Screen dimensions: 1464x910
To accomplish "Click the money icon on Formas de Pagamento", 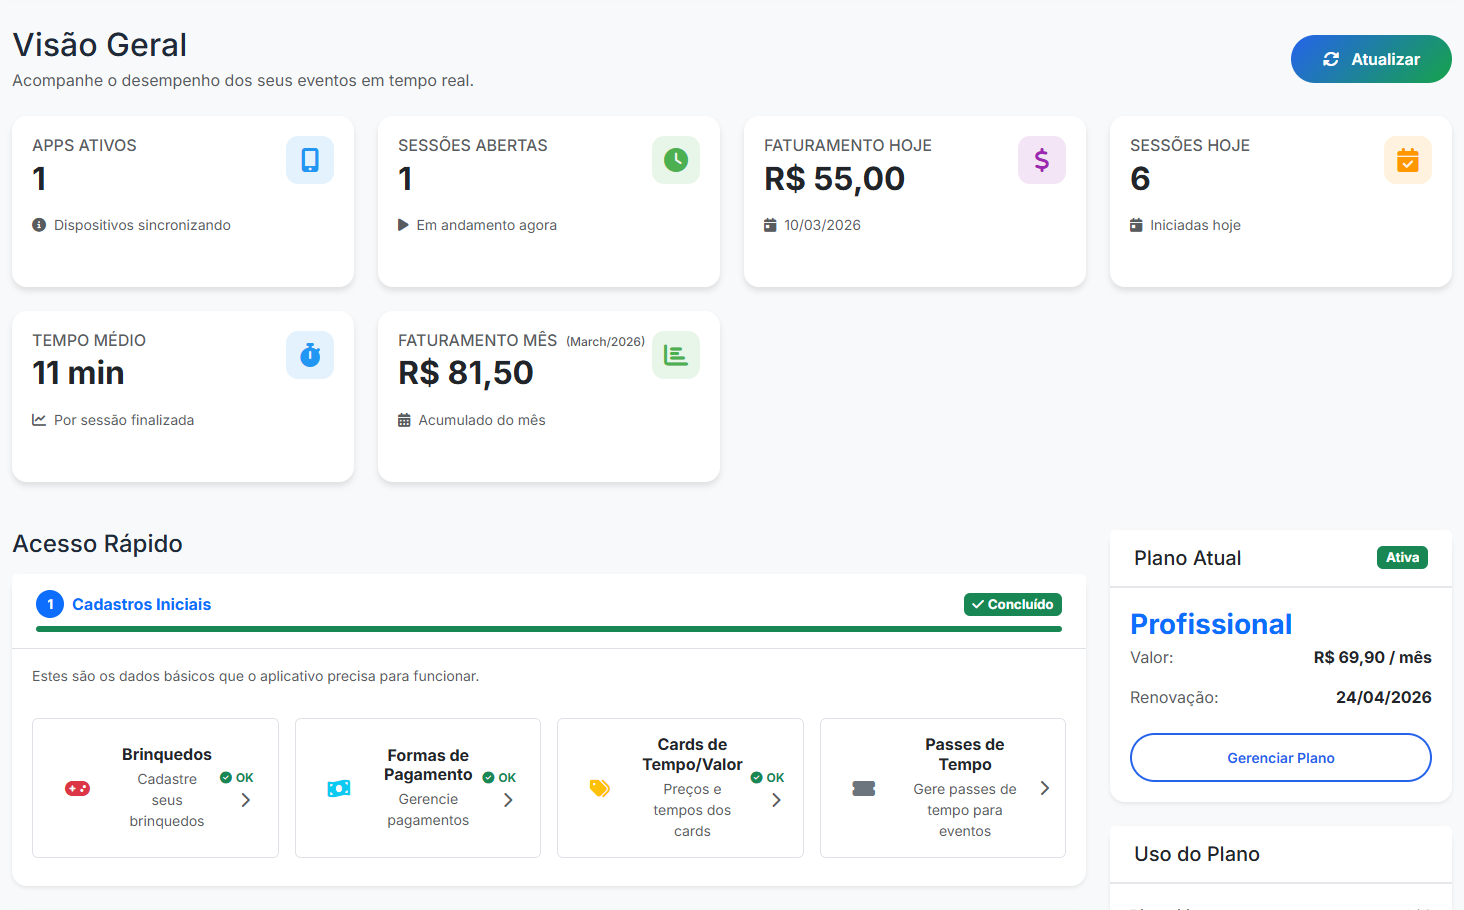I will [x=339, y=787].
